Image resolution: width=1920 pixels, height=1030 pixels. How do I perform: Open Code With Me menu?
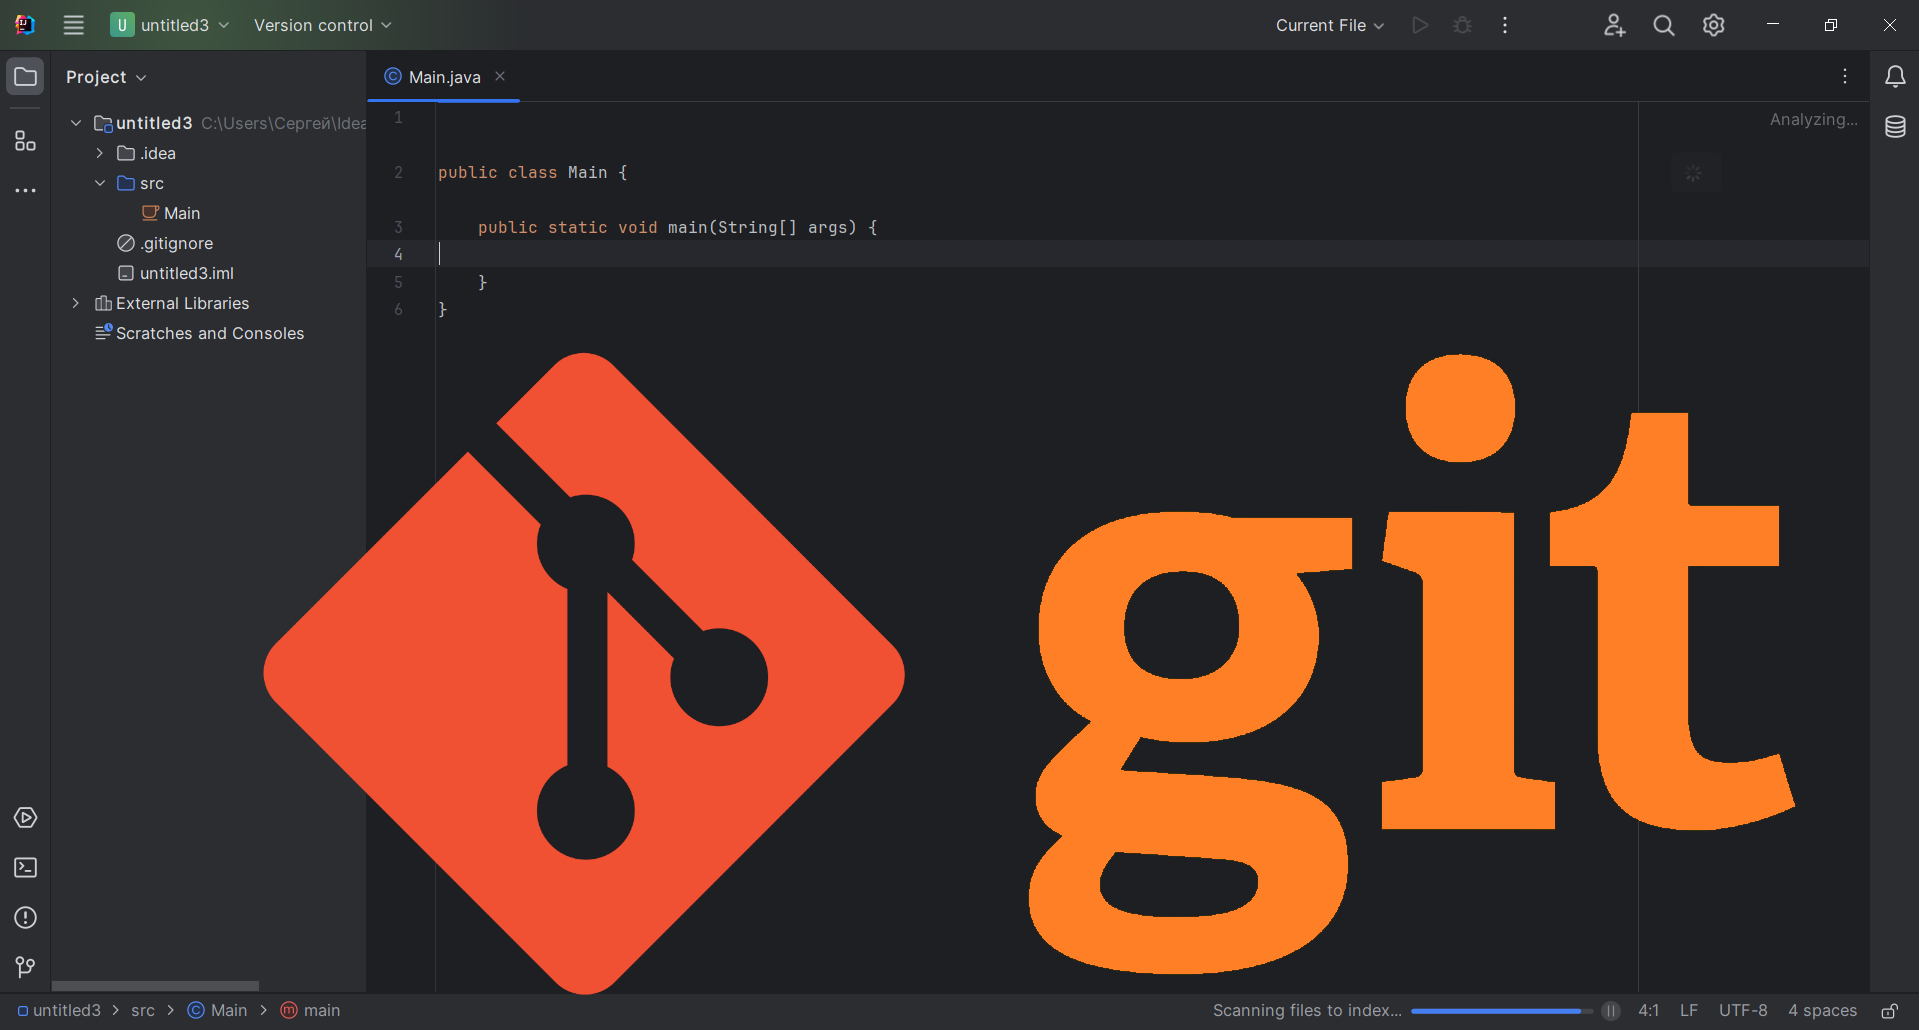[1614, 25]
